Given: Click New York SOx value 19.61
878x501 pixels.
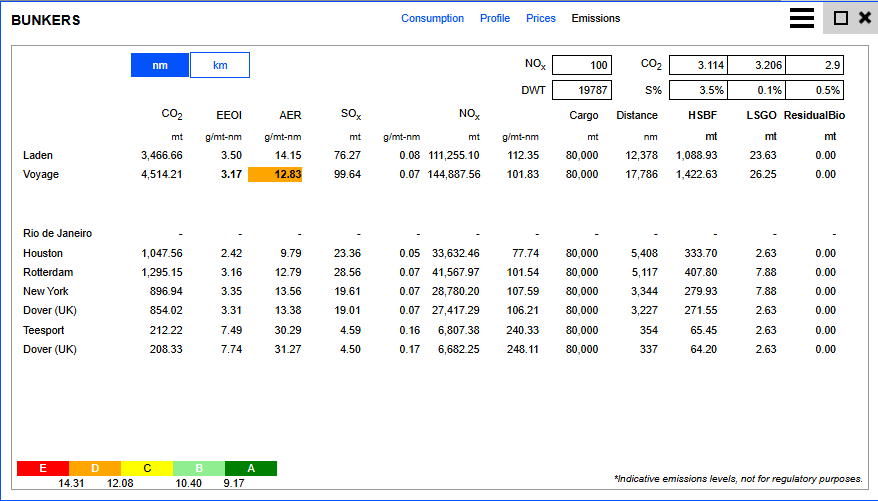Looking at the screenshot, I should click(x=347, y=291).
